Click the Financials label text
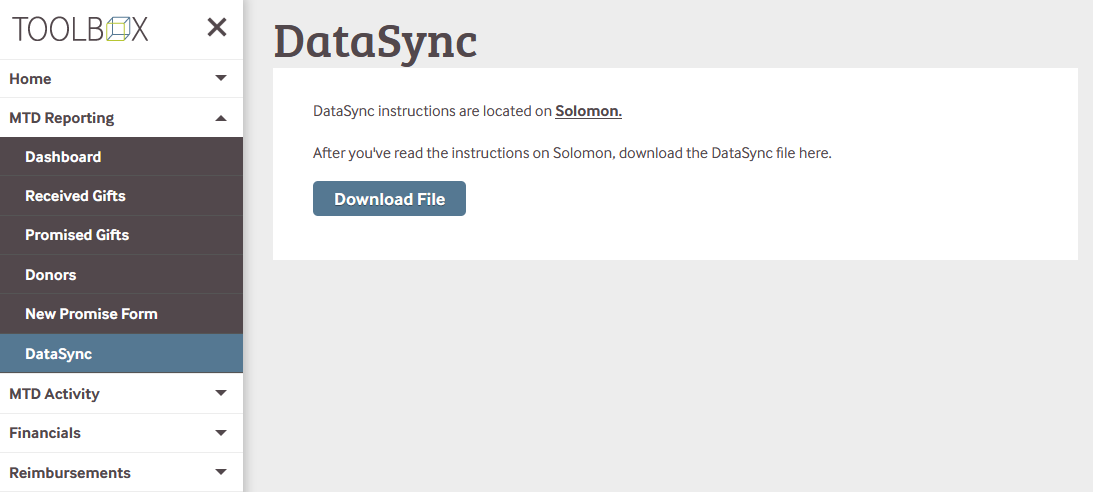 click(45, 433)
